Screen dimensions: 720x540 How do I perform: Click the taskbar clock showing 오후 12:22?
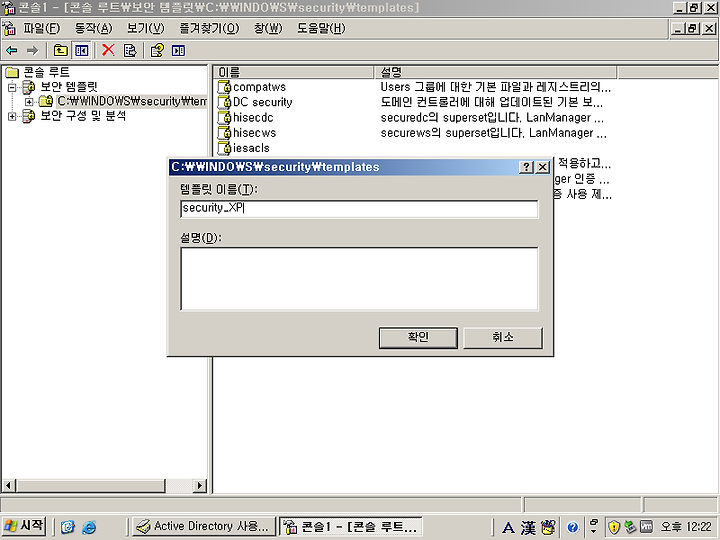point(686,527)
